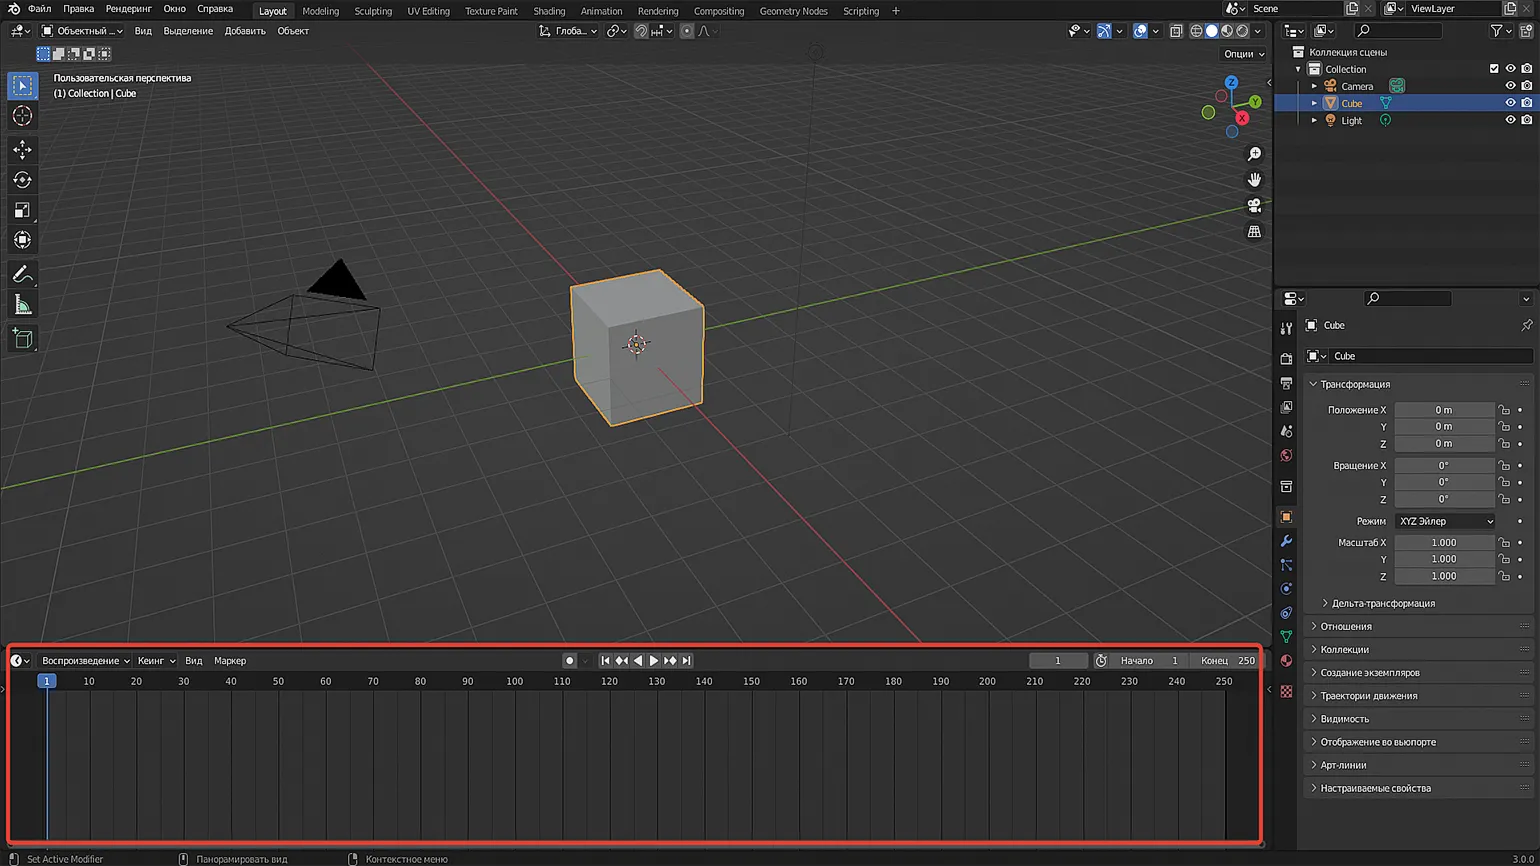Screen dimensions: 1540x866
Task: Select the Move tool in the toolbar
Action: click(x=22, y=150)
